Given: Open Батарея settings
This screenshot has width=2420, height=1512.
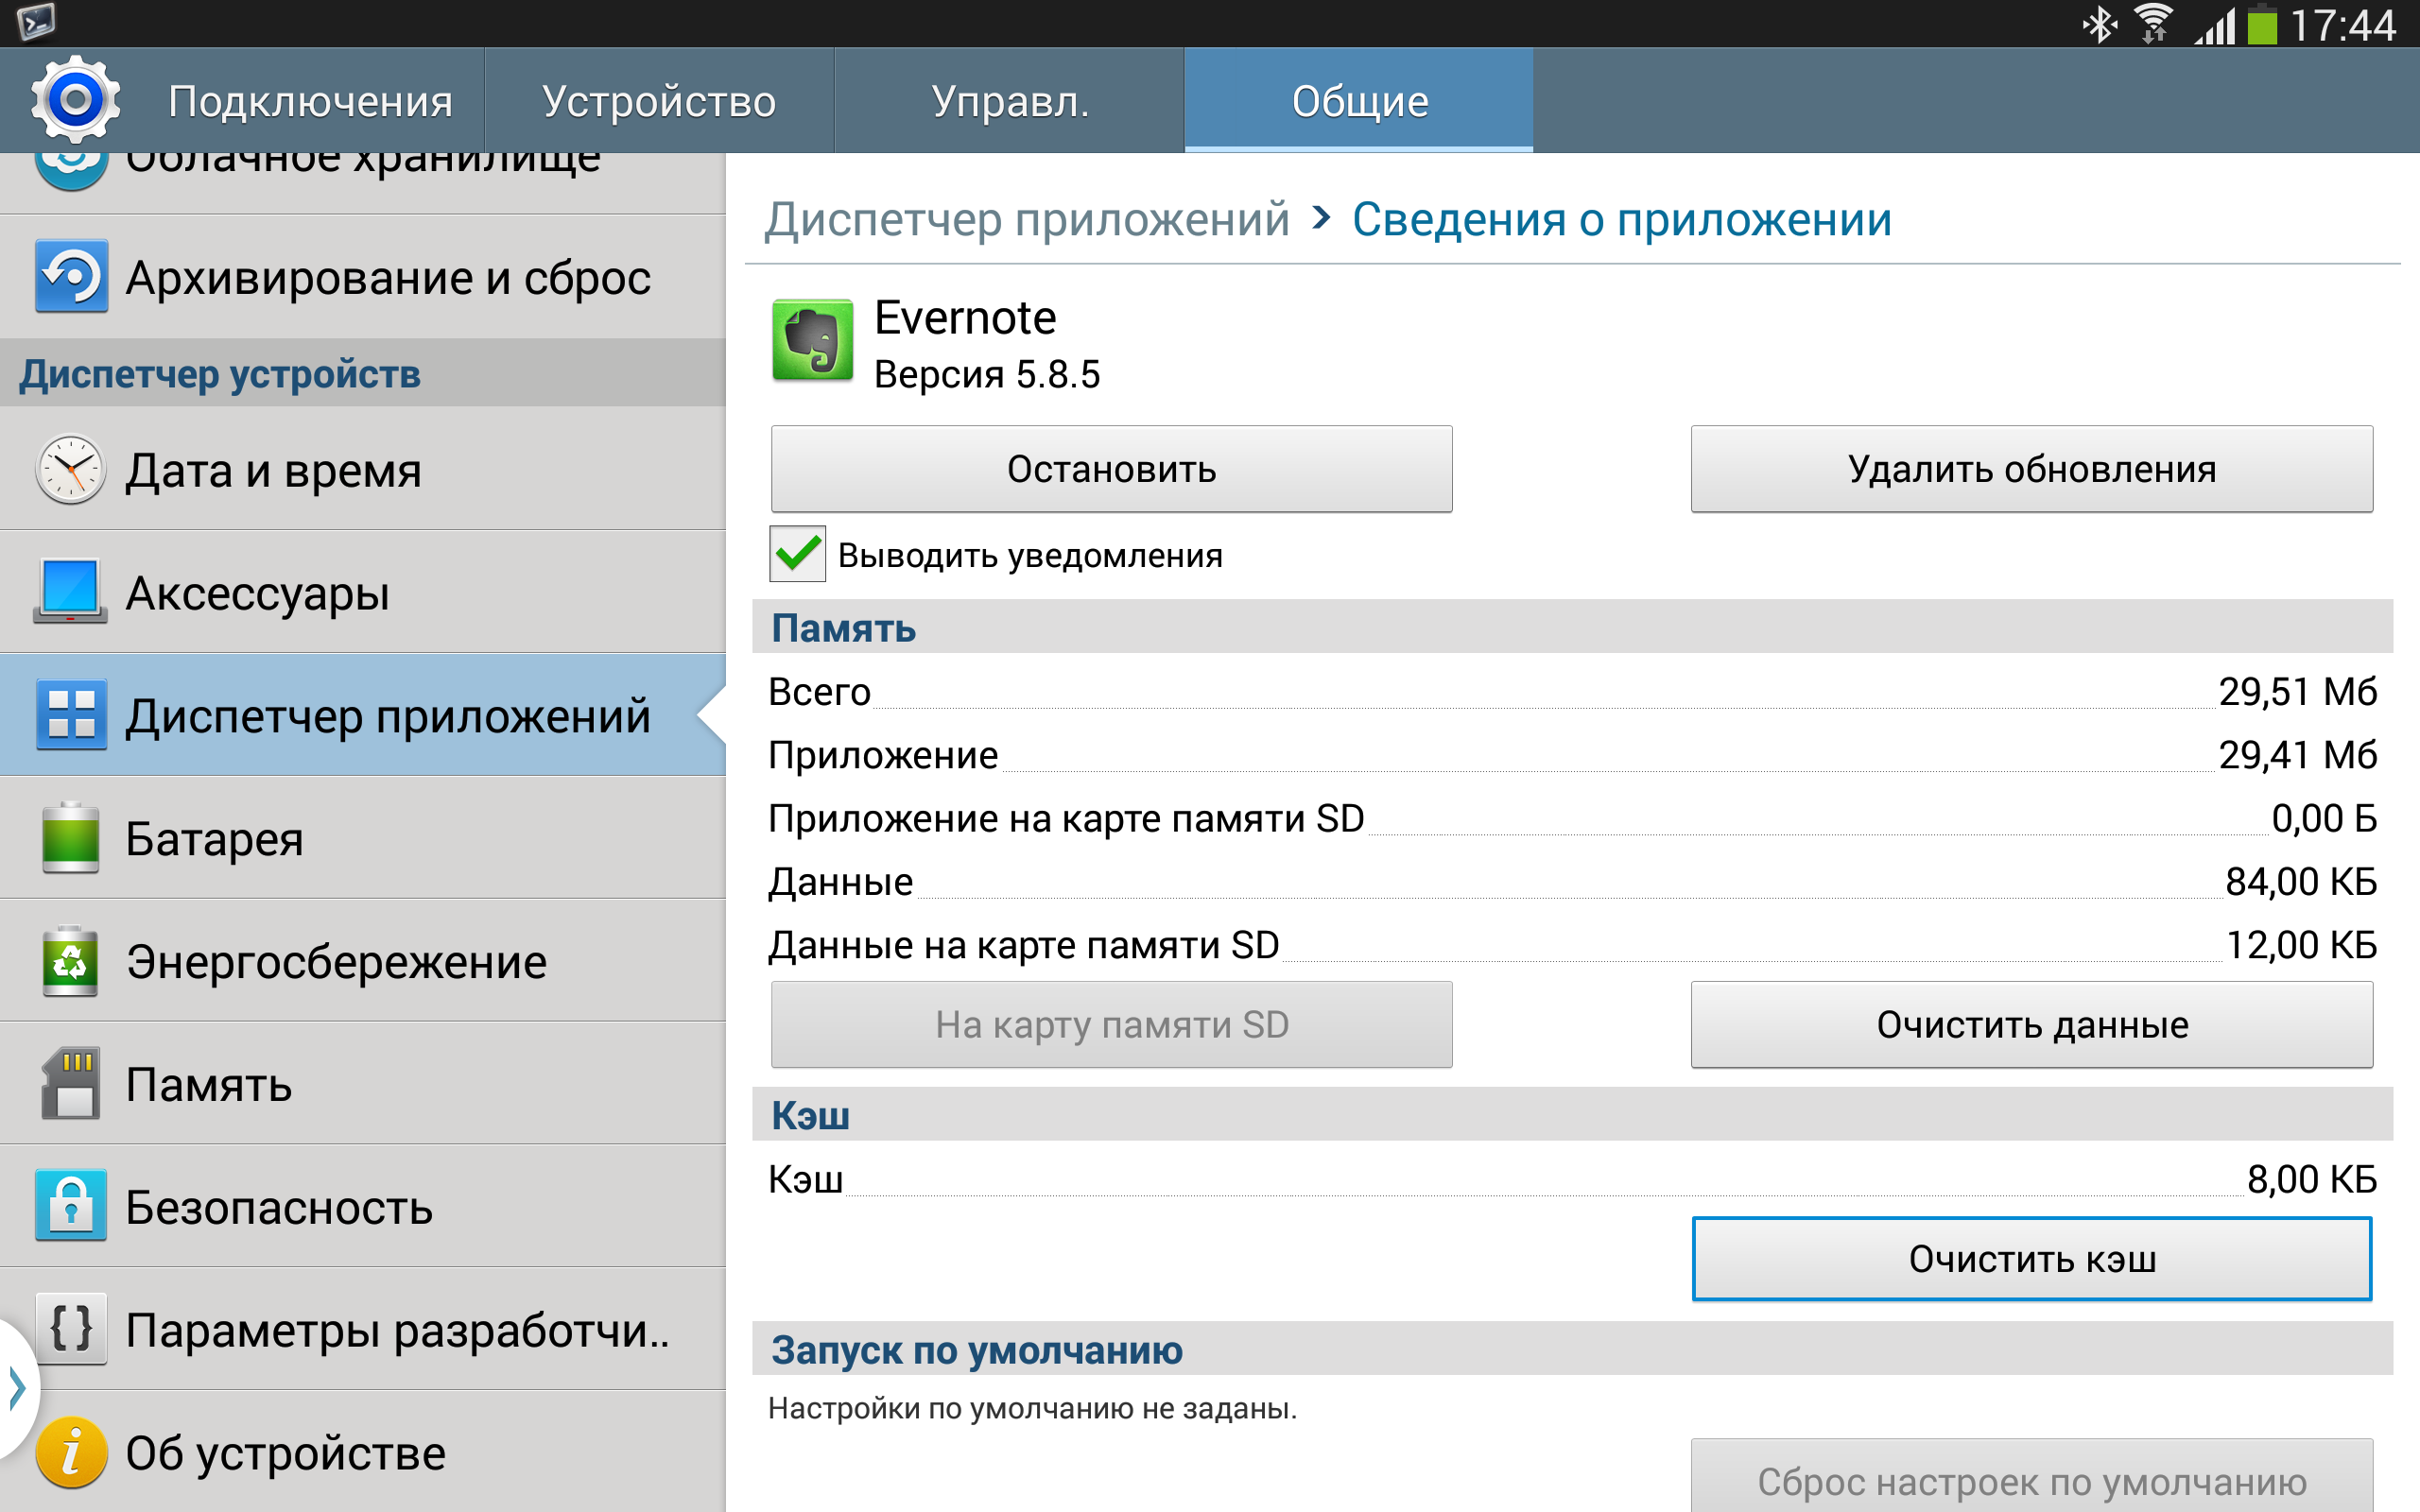Looking at the screenshot, I should pos(362,838).
